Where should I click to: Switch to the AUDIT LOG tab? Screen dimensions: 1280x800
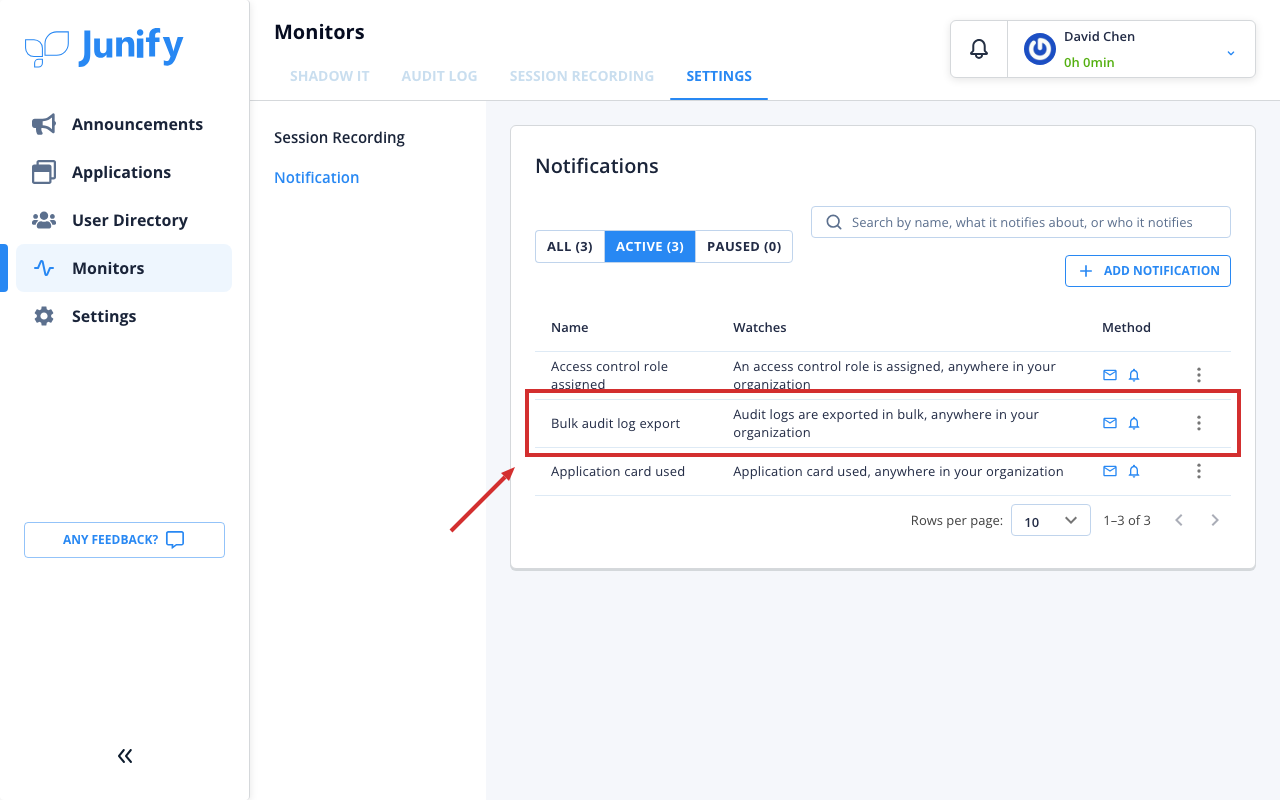pos(439,76)
